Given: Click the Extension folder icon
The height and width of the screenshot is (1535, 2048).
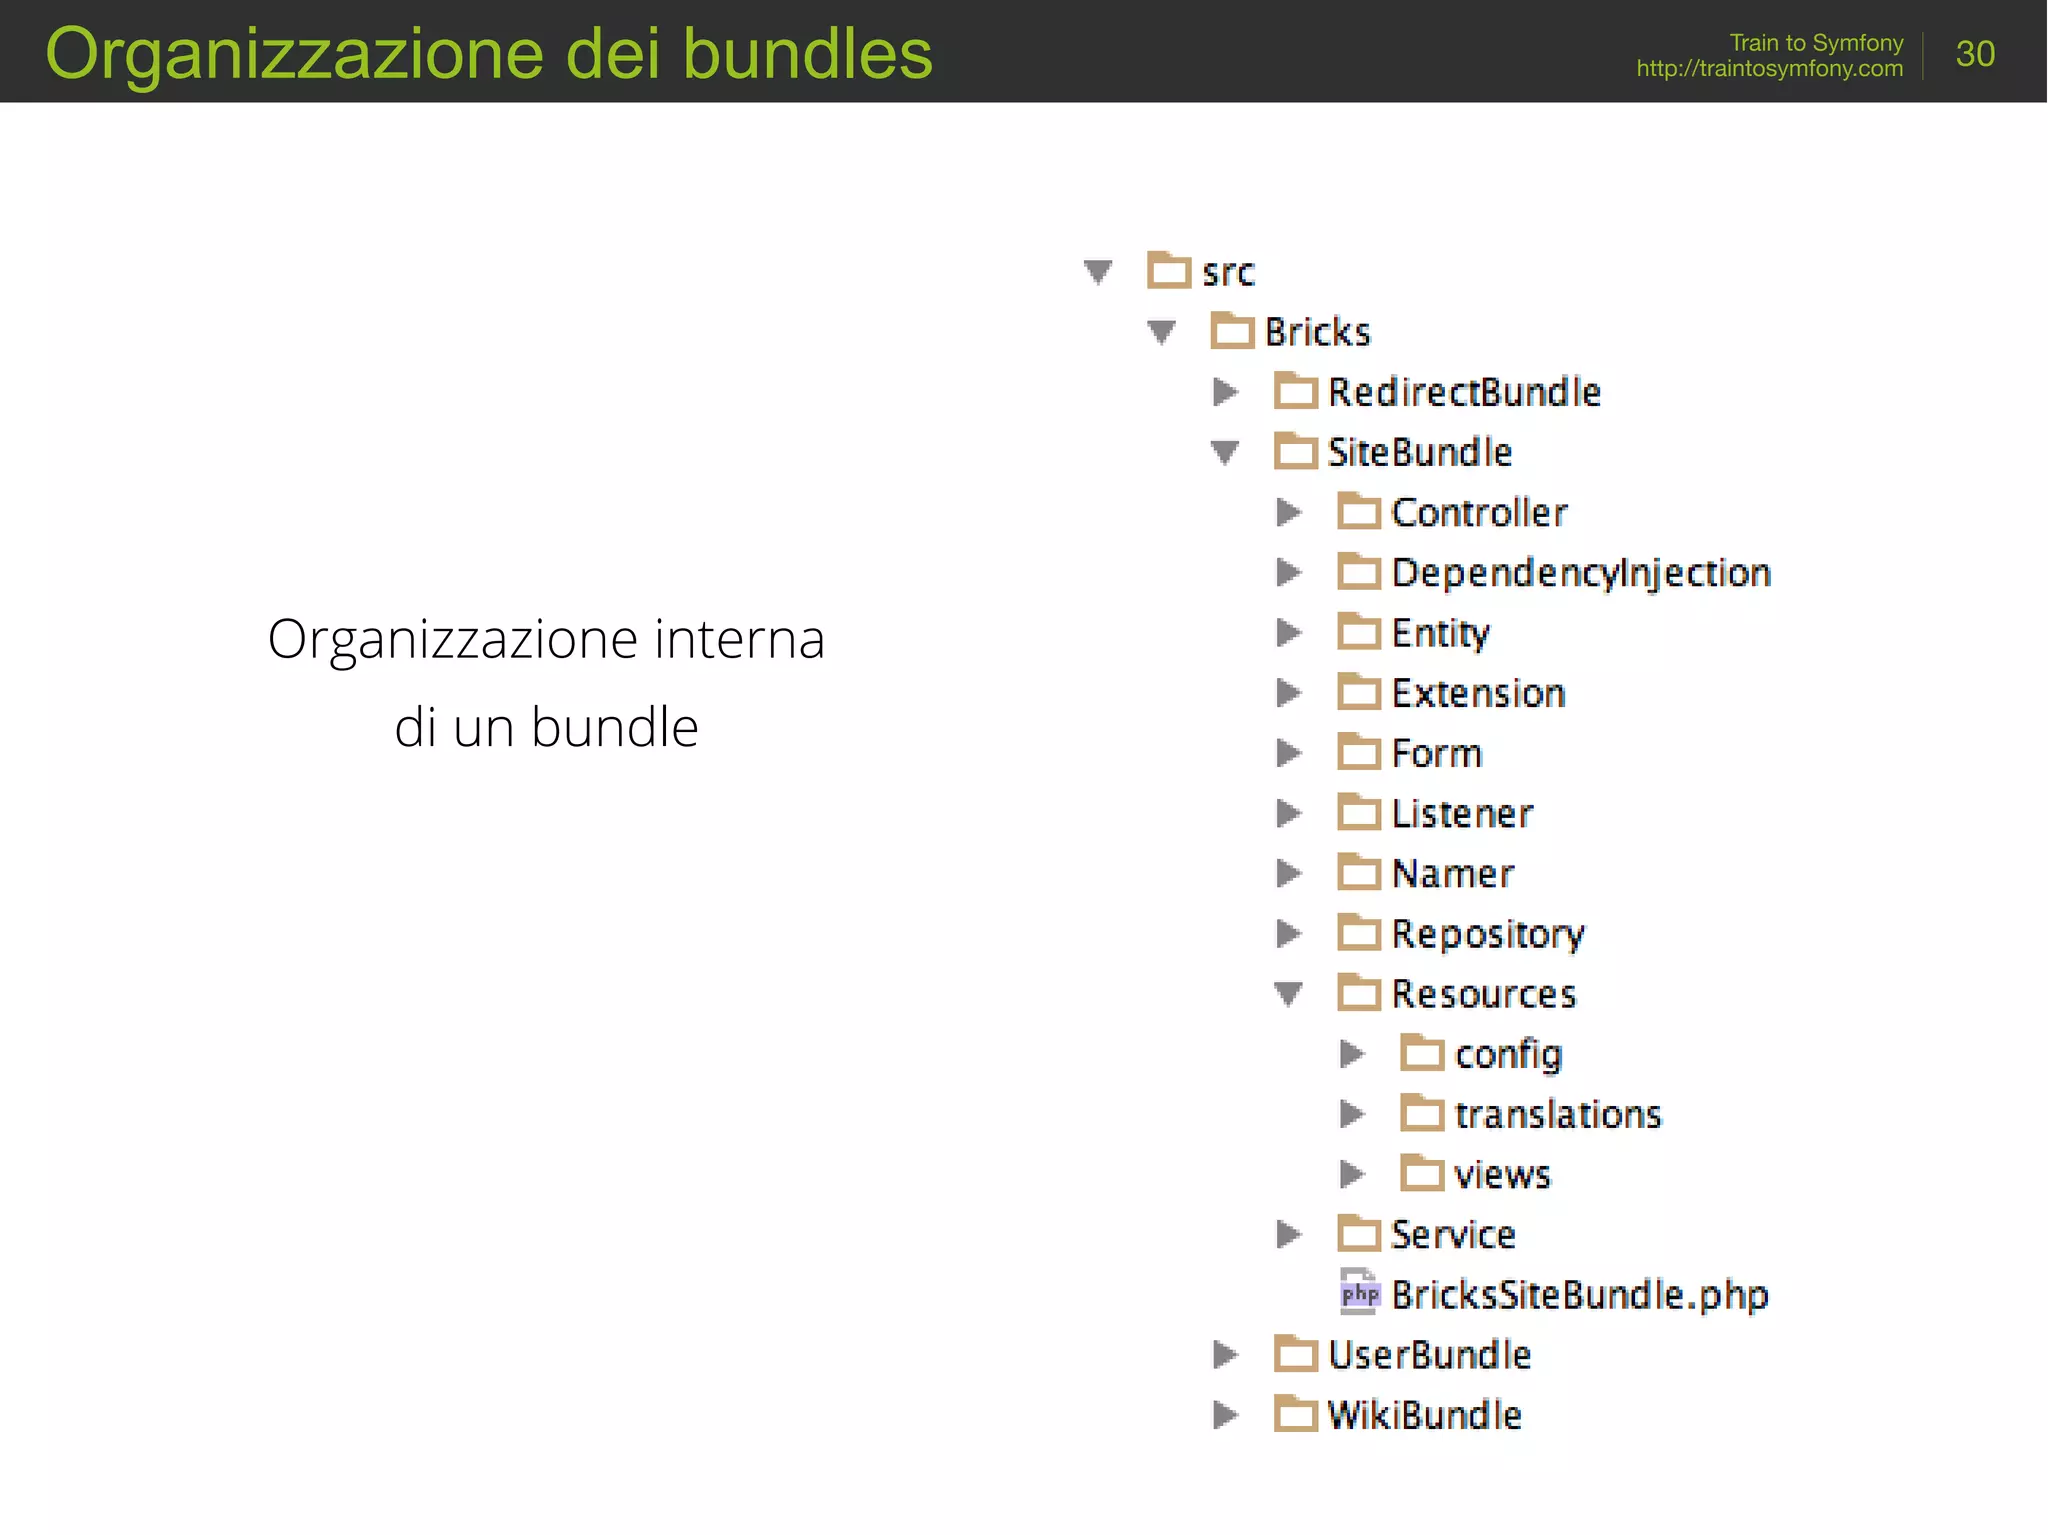Looking at the screenshot, I should tap(1359, 691).
